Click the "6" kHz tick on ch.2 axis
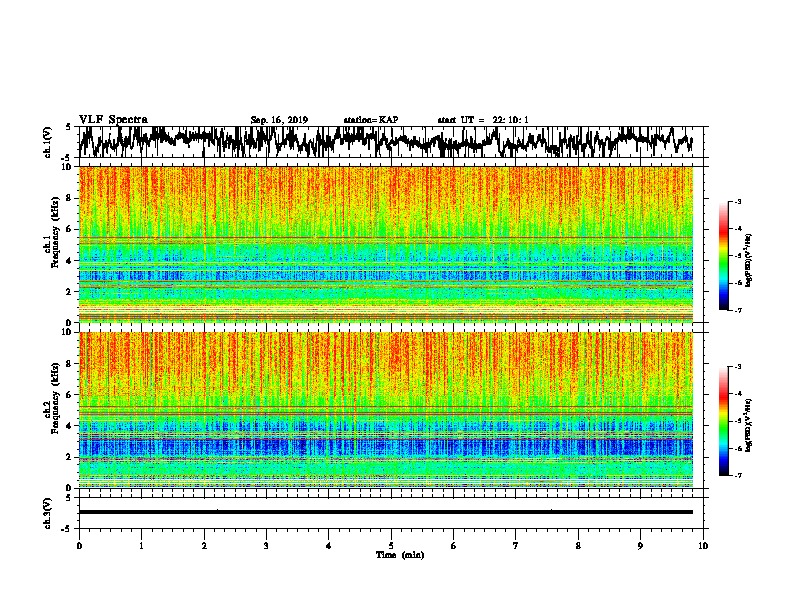 69,395
